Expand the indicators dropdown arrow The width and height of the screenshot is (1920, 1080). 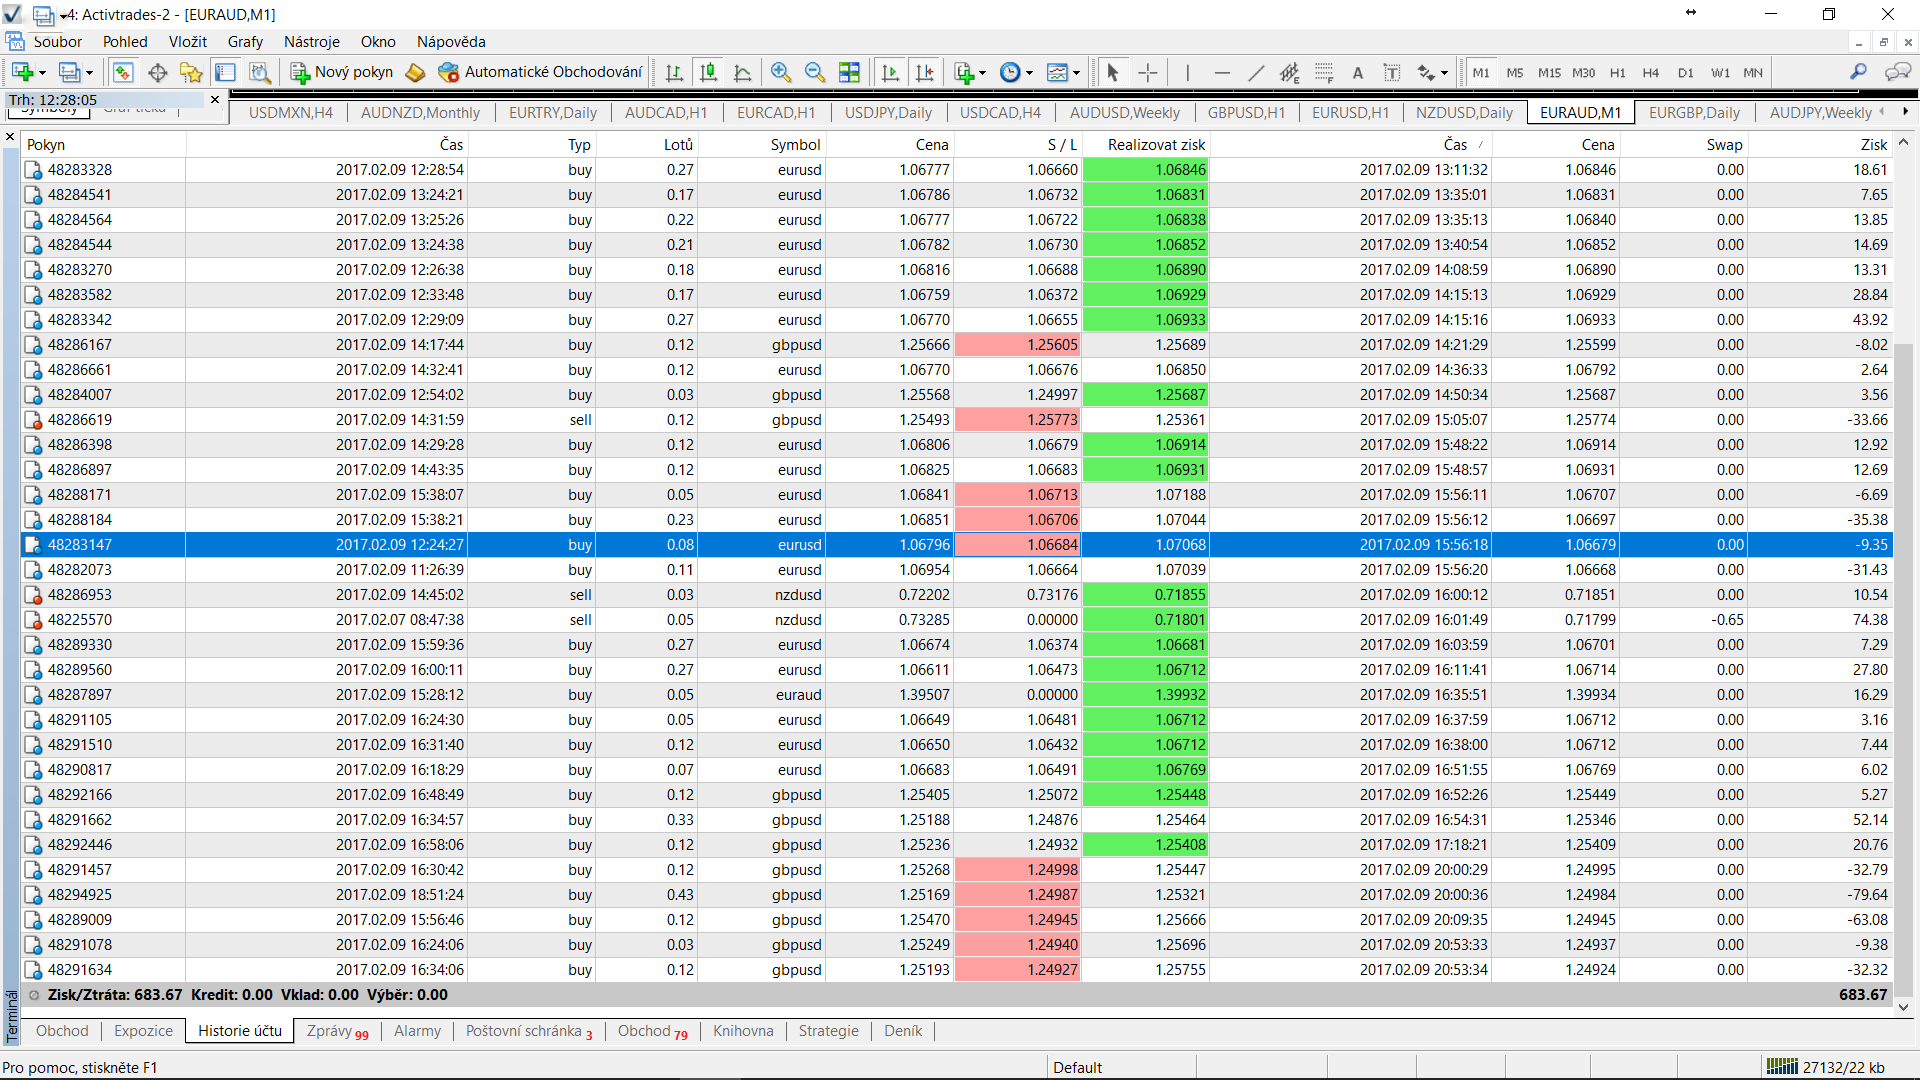click(x=982, y=73)
